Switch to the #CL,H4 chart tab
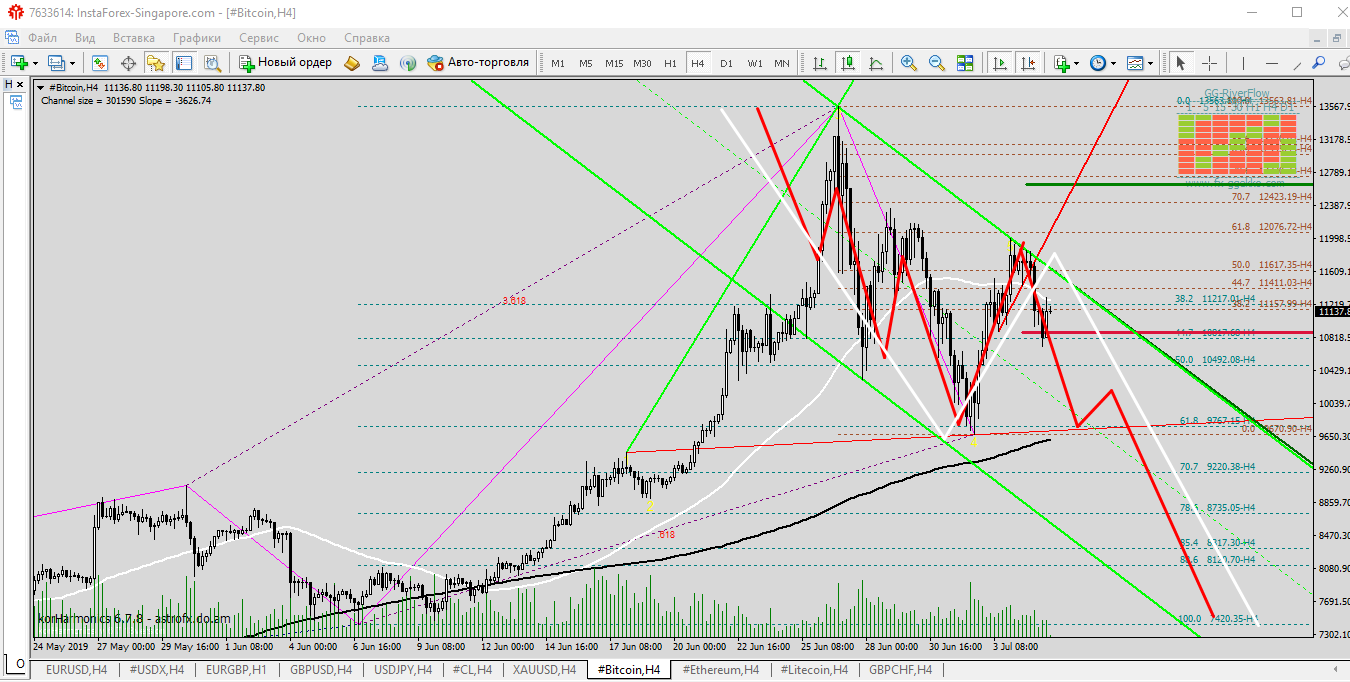Image resolution: width=1350 pixels, height=682 pixels. 472,670
